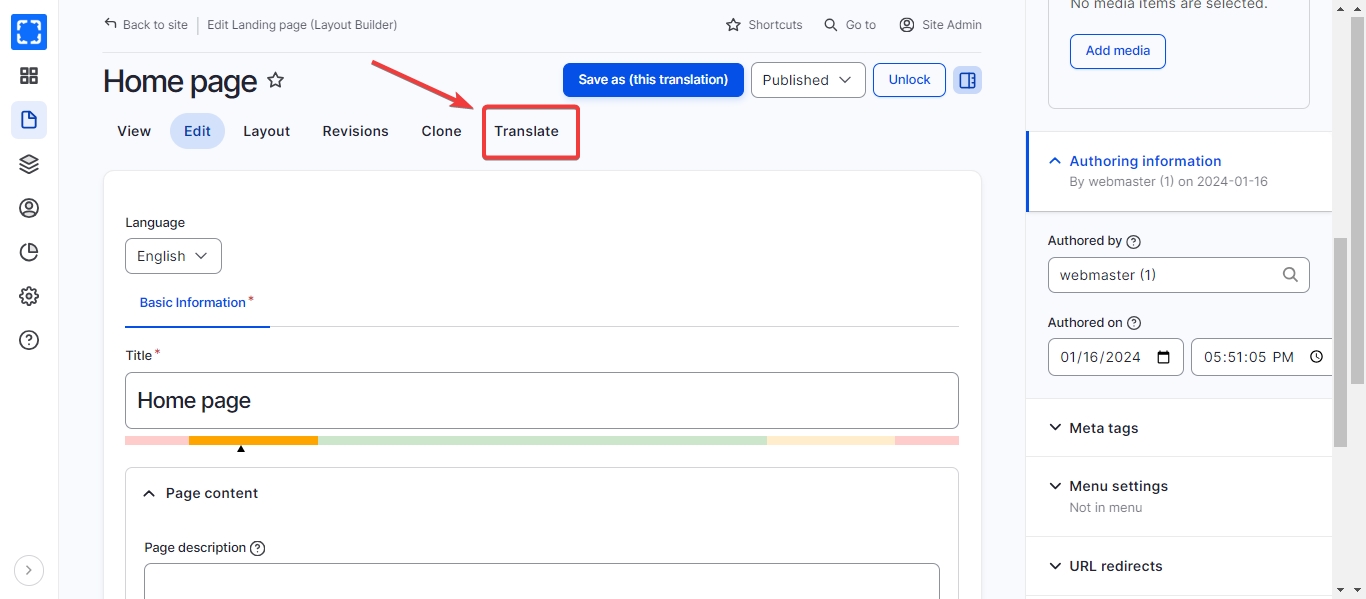Expand the Meta tags section
This screenshot has height=599, width=1366.
pos(1104,428)
